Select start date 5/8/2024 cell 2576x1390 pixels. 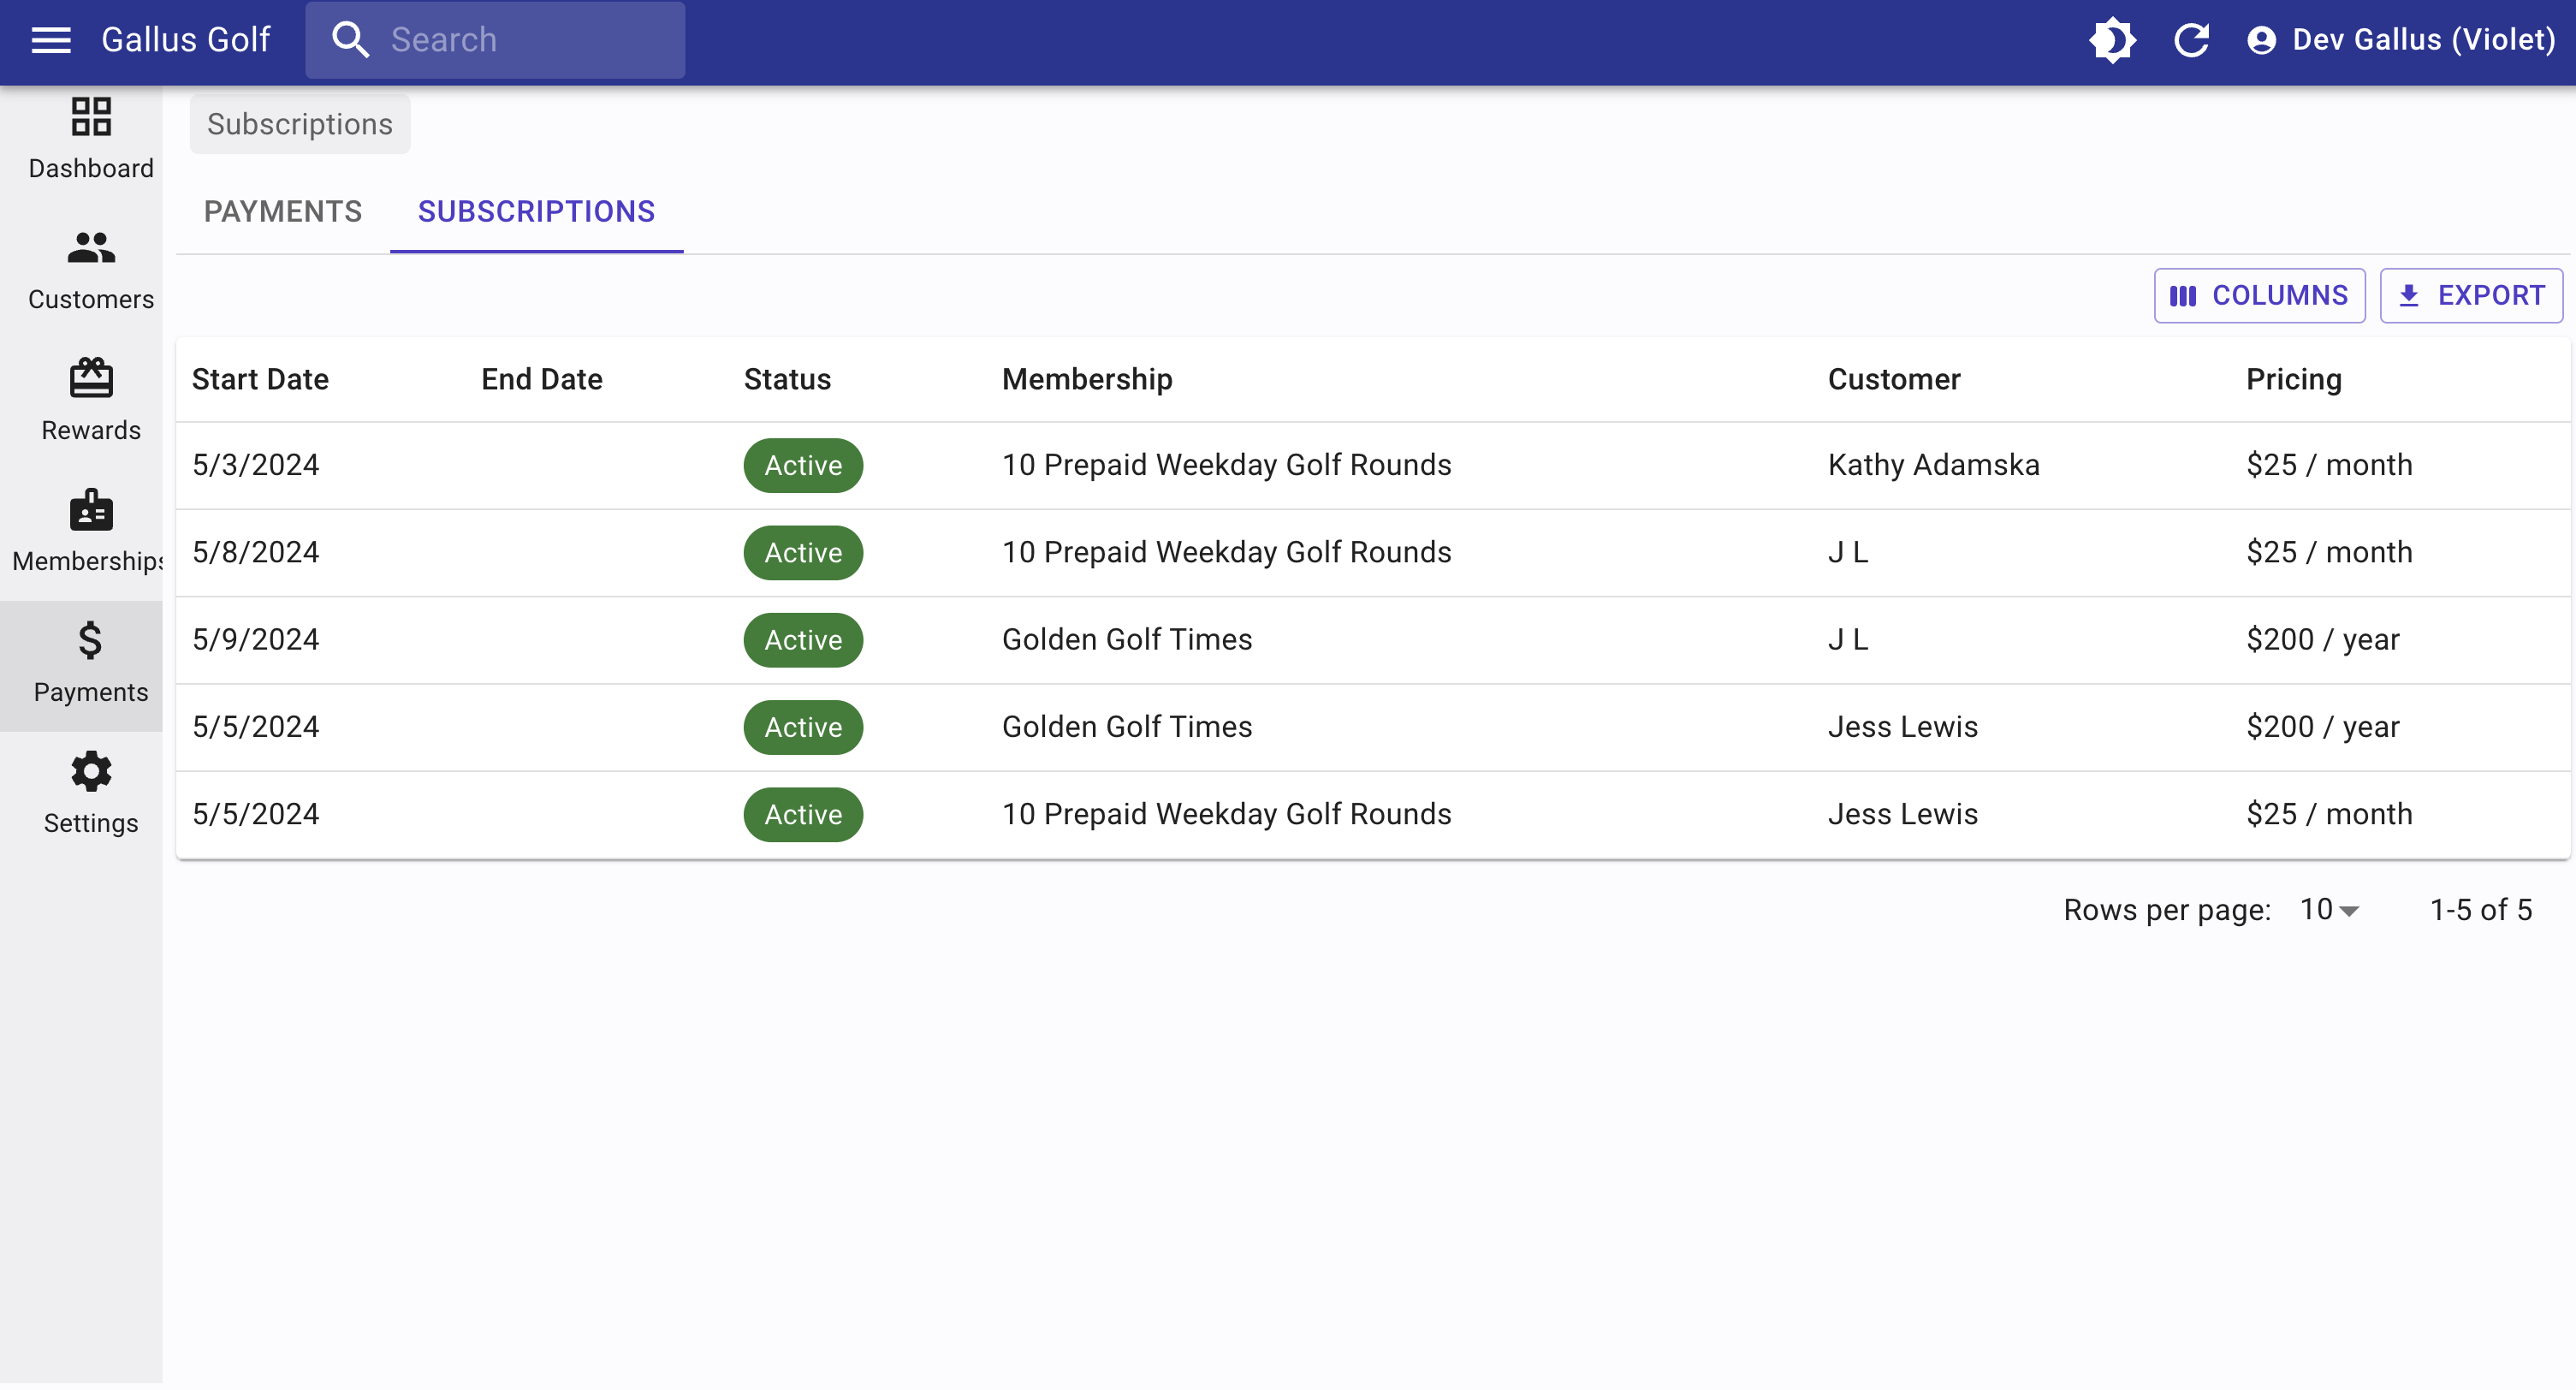click(256, 552)
